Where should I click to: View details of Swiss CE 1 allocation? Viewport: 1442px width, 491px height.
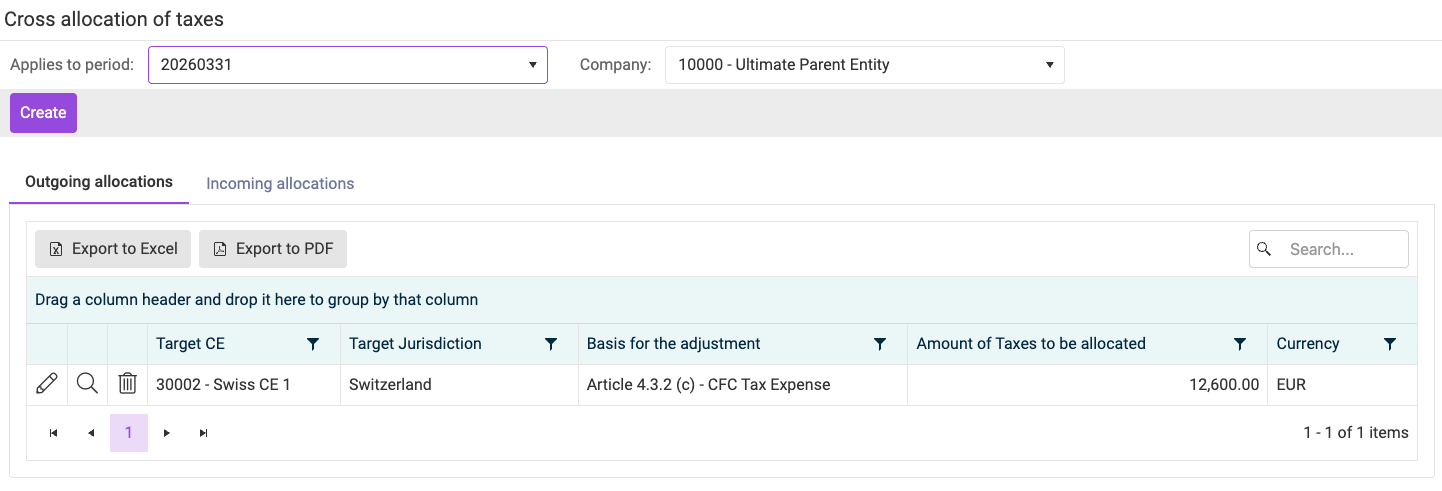[x=87, y=384]
